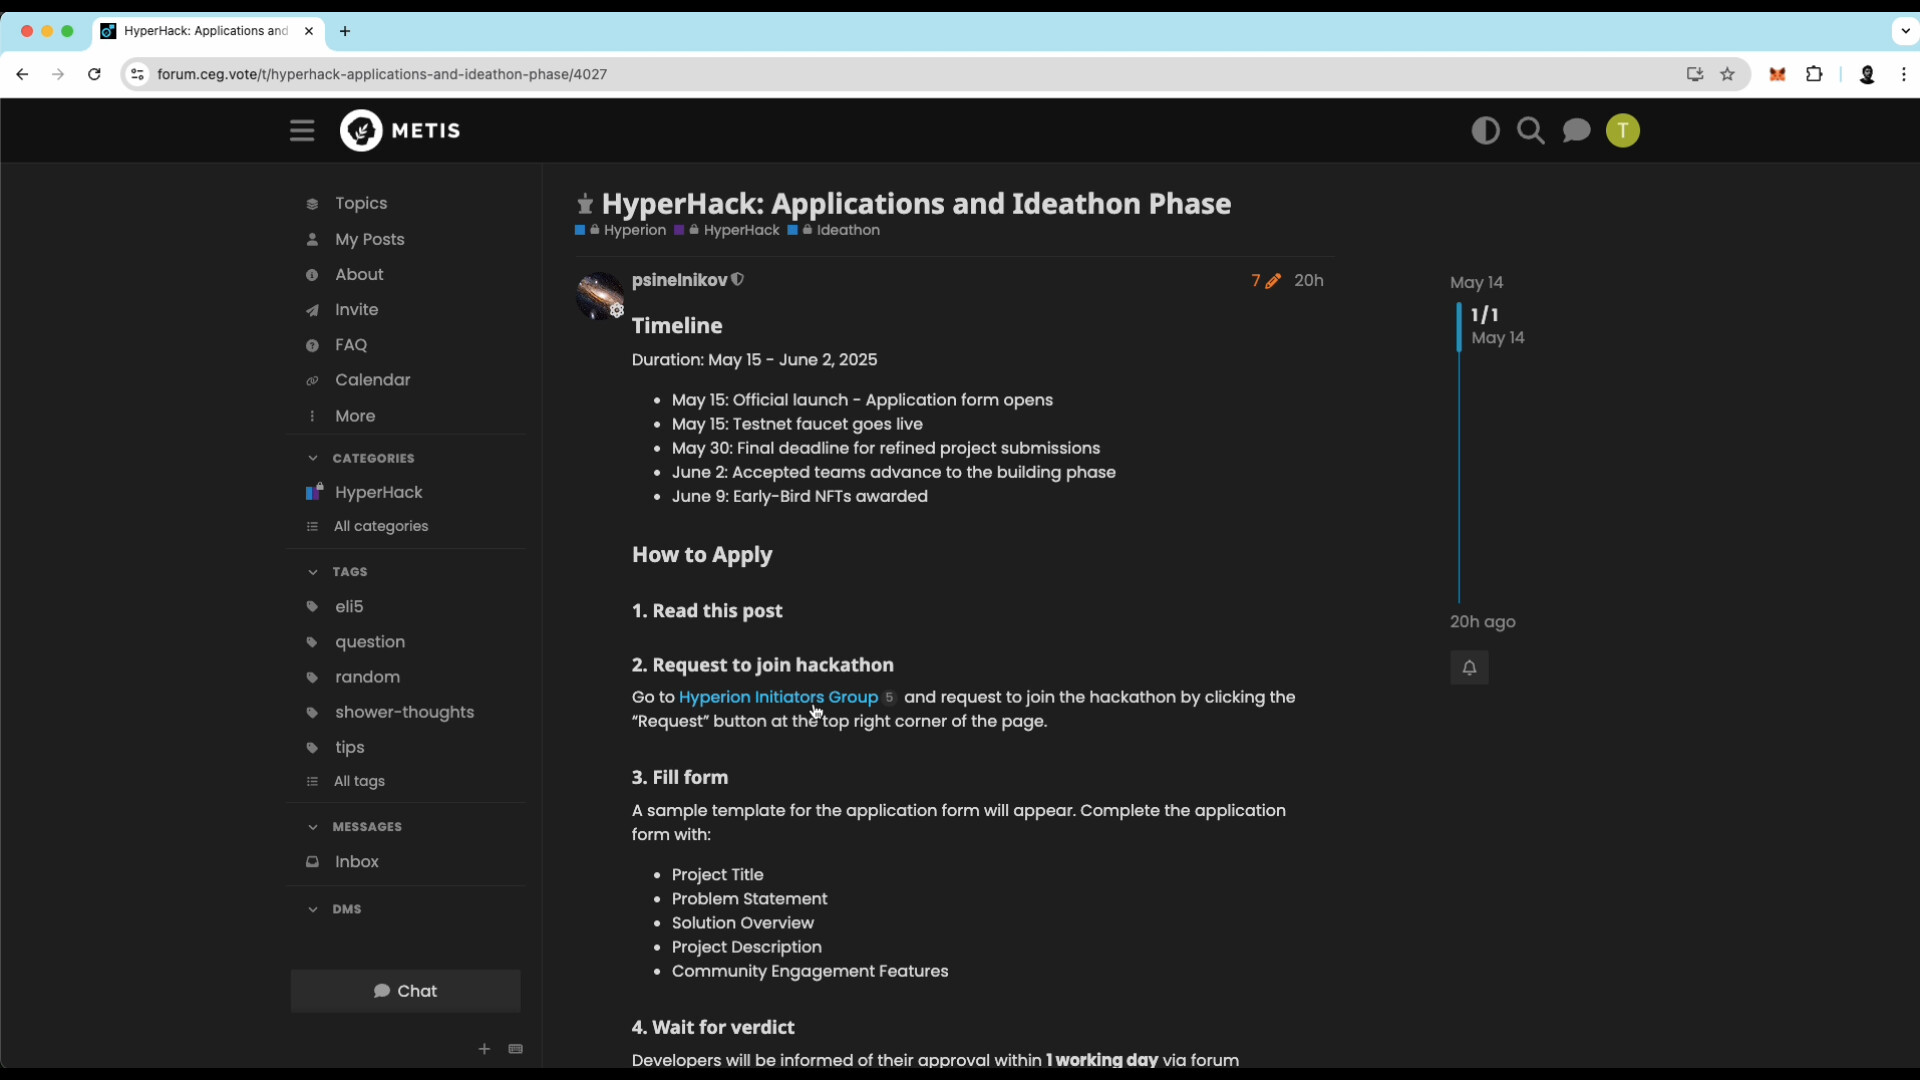Click the 20h ago timeline link
1920x1080 pixels.
click(1482, 622)
